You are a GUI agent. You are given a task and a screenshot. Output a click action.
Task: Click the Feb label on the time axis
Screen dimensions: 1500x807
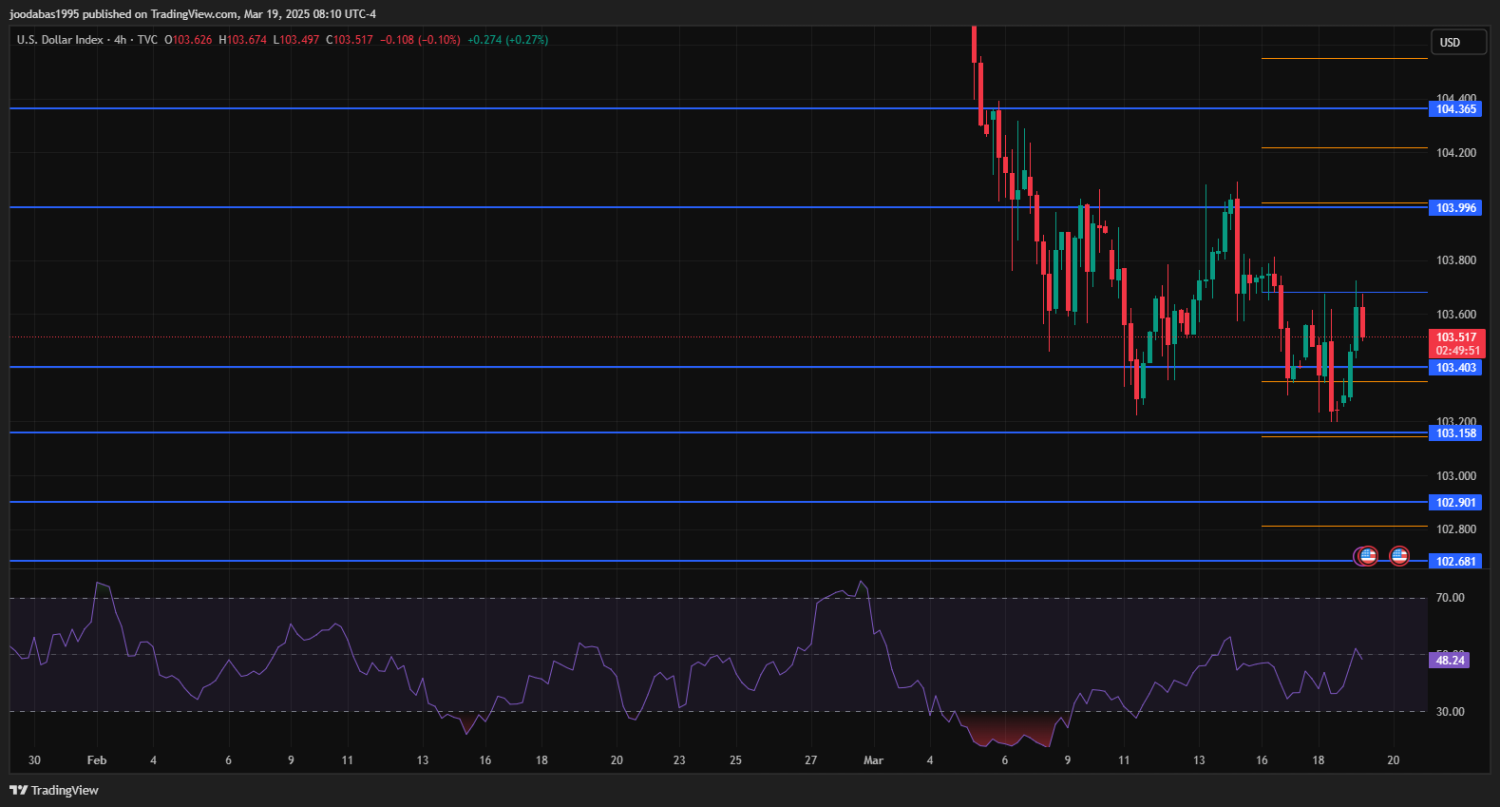pyautogui.click(x=96, y=760)
